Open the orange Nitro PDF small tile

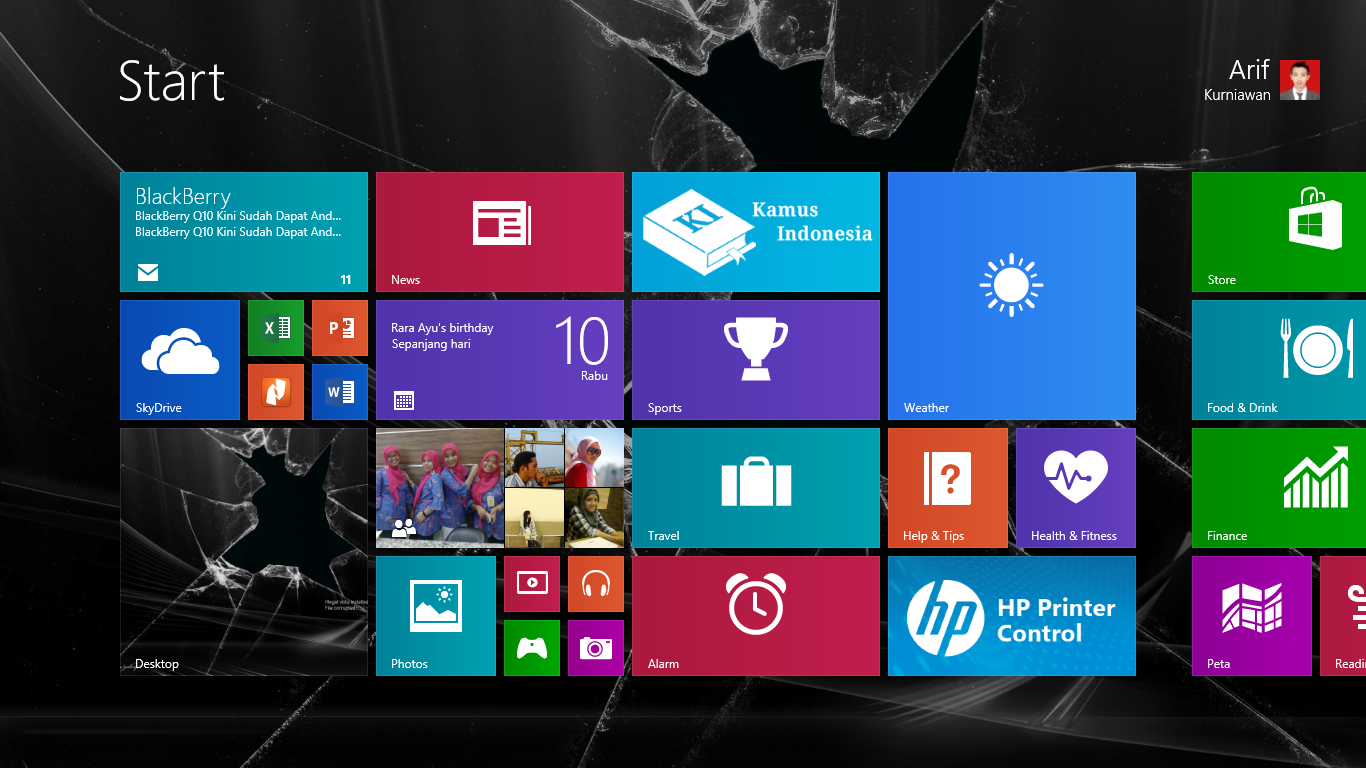(276, 392)
